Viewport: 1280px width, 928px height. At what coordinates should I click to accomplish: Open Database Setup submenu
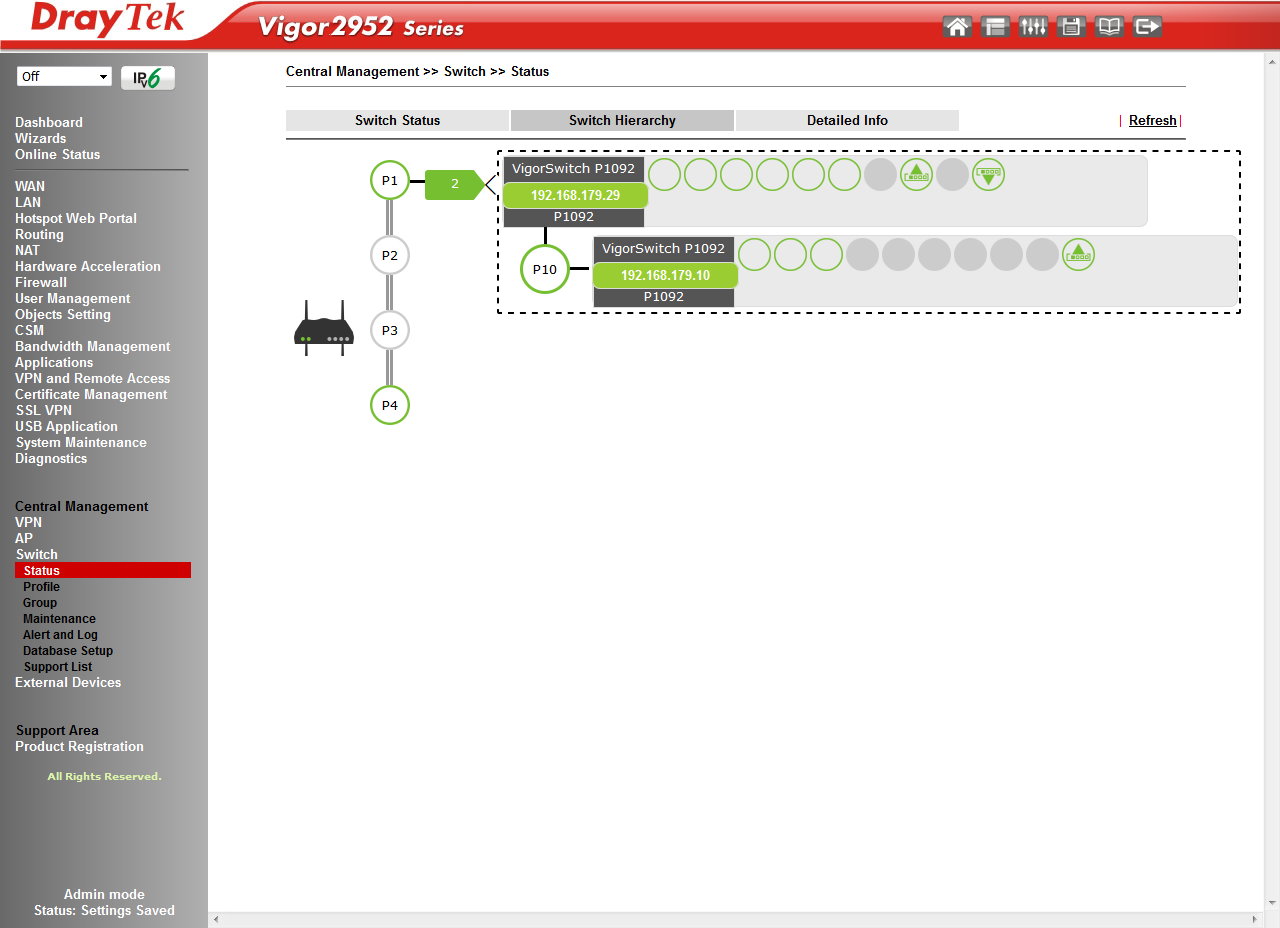68,650
